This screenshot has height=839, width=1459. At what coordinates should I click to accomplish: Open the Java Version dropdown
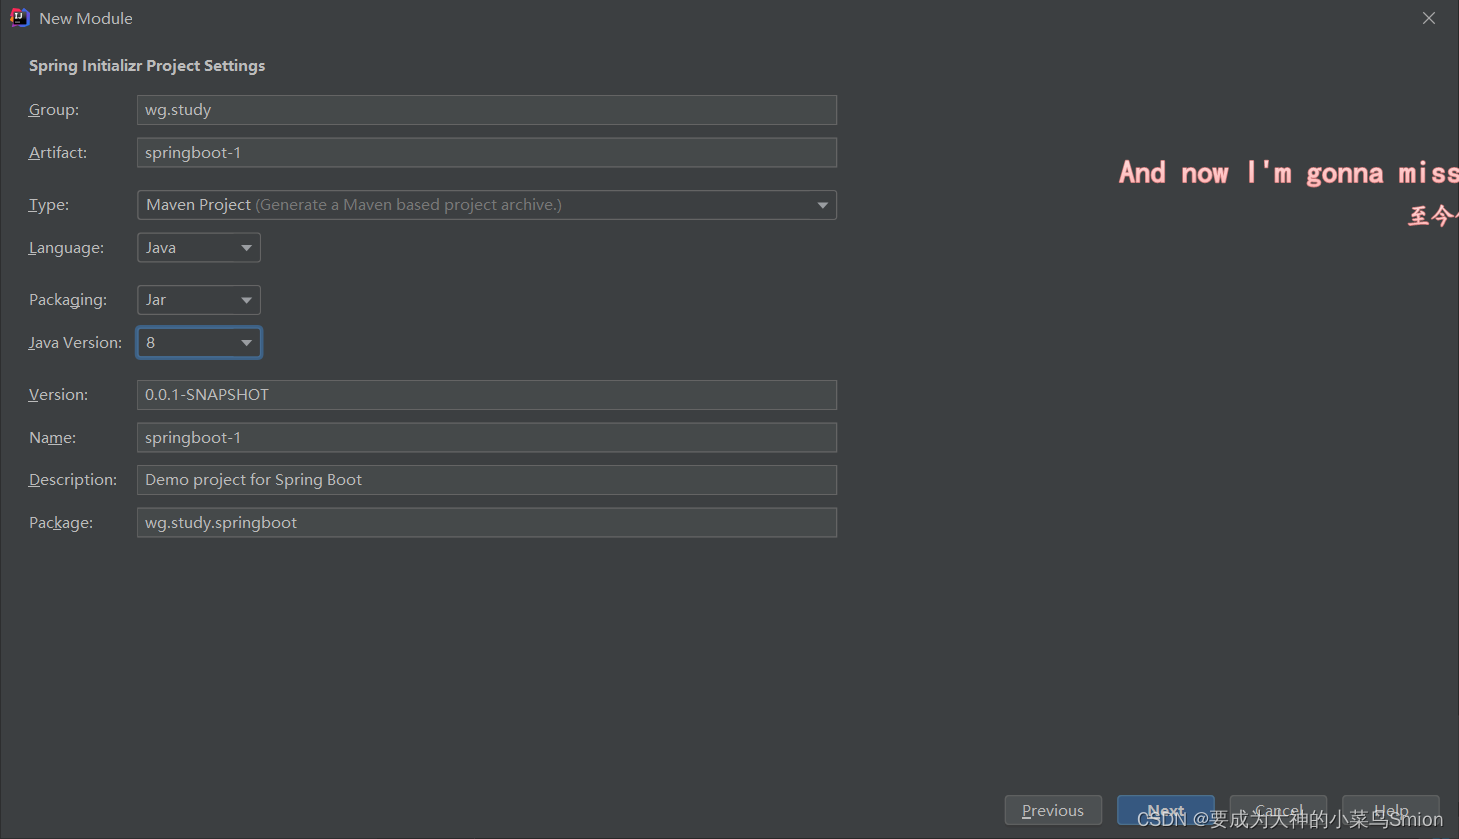(199, 343)
